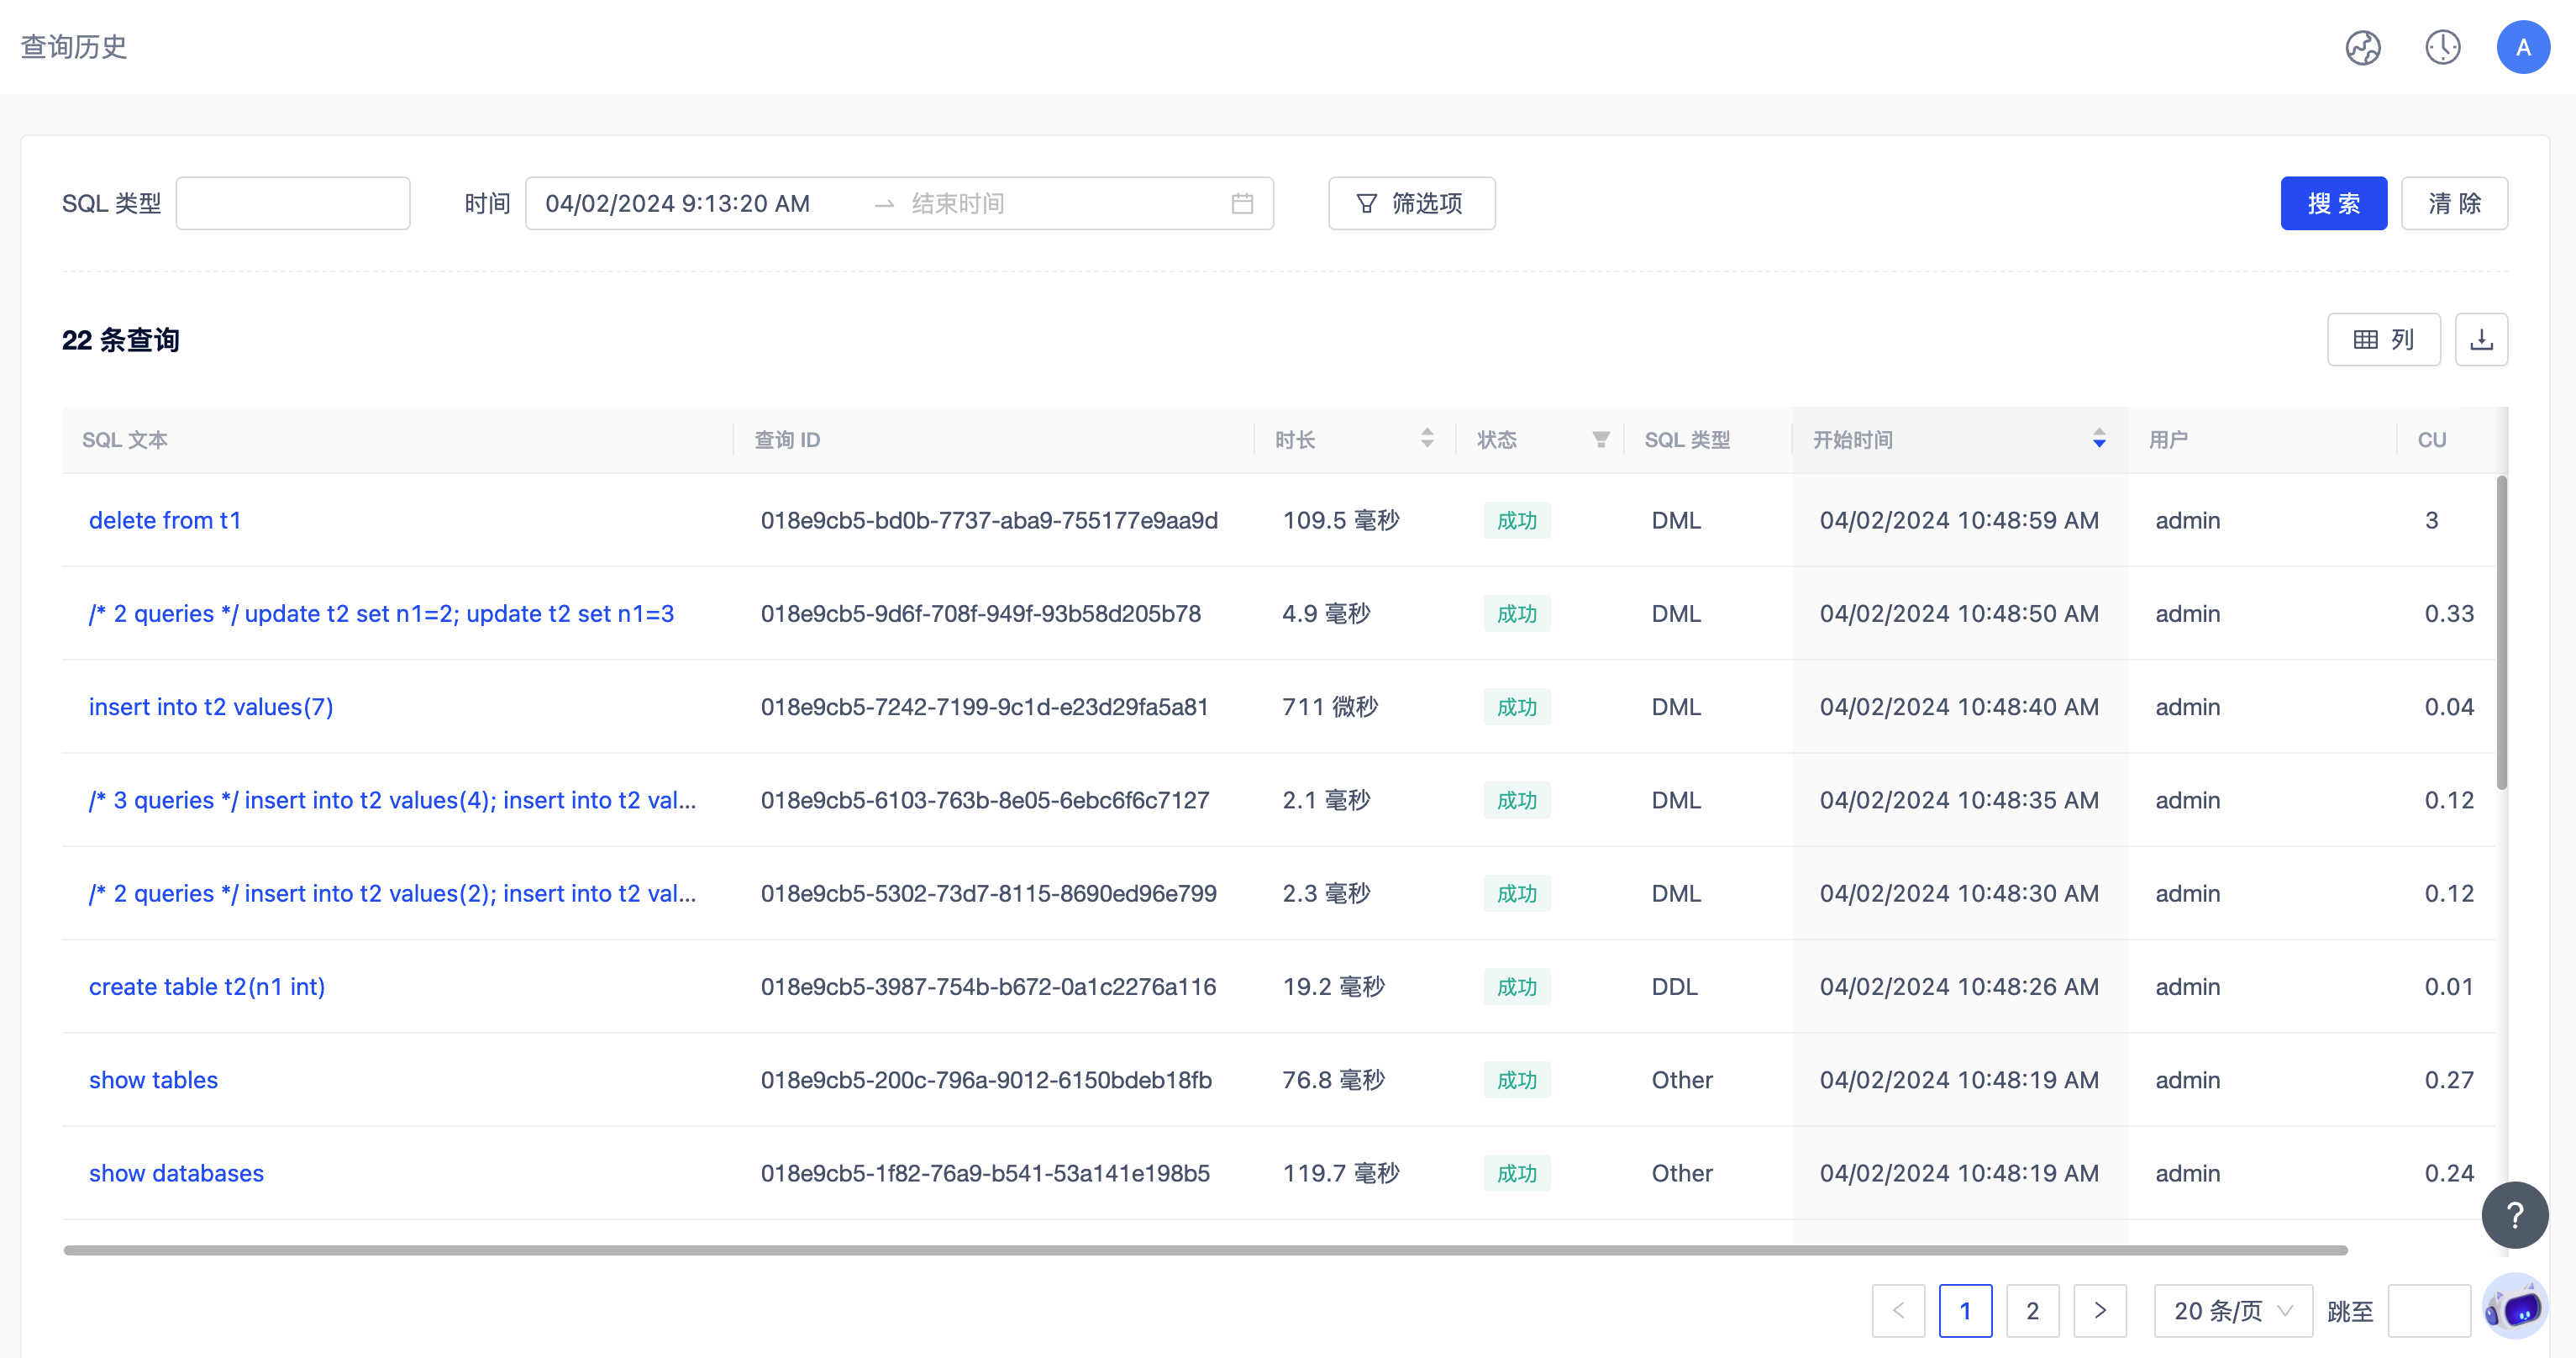Click the status column filter icon
This screenshot has width=2576, height=1358.
coord(1601,440)
